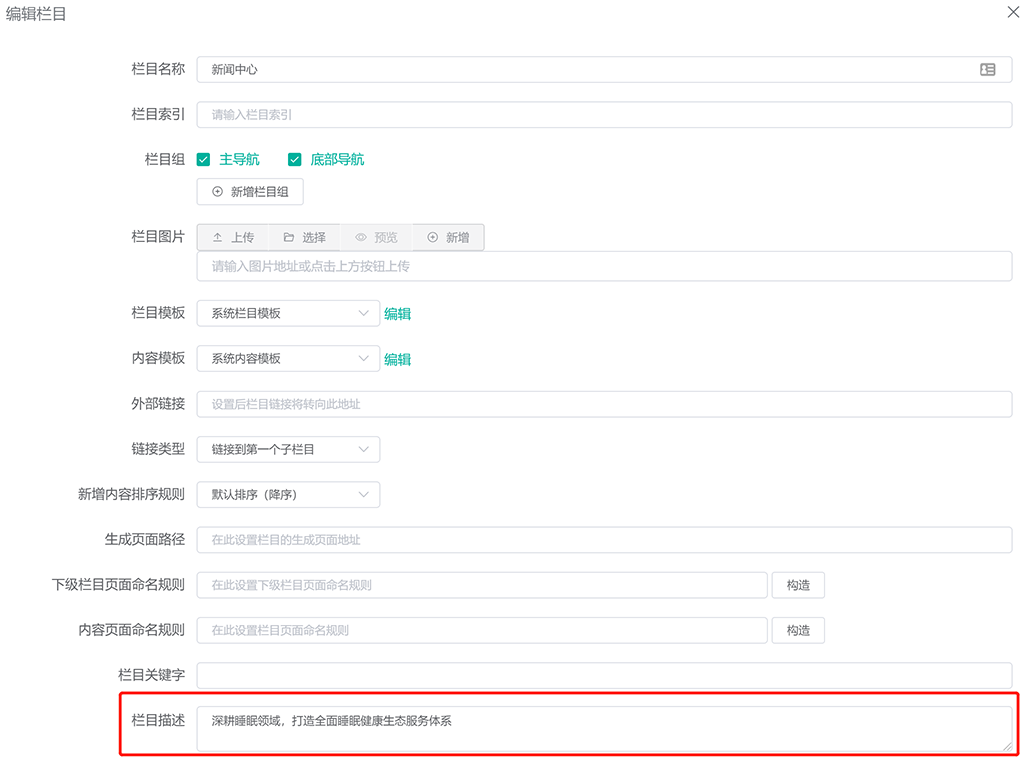
Task: Click the 选择 image button
Action: [304, 238]
